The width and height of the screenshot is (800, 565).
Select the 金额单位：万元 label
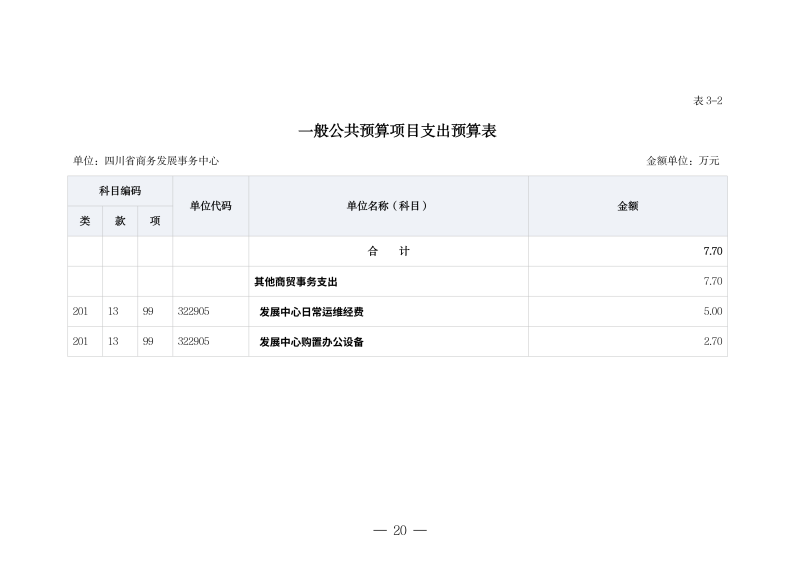(683, 160)
